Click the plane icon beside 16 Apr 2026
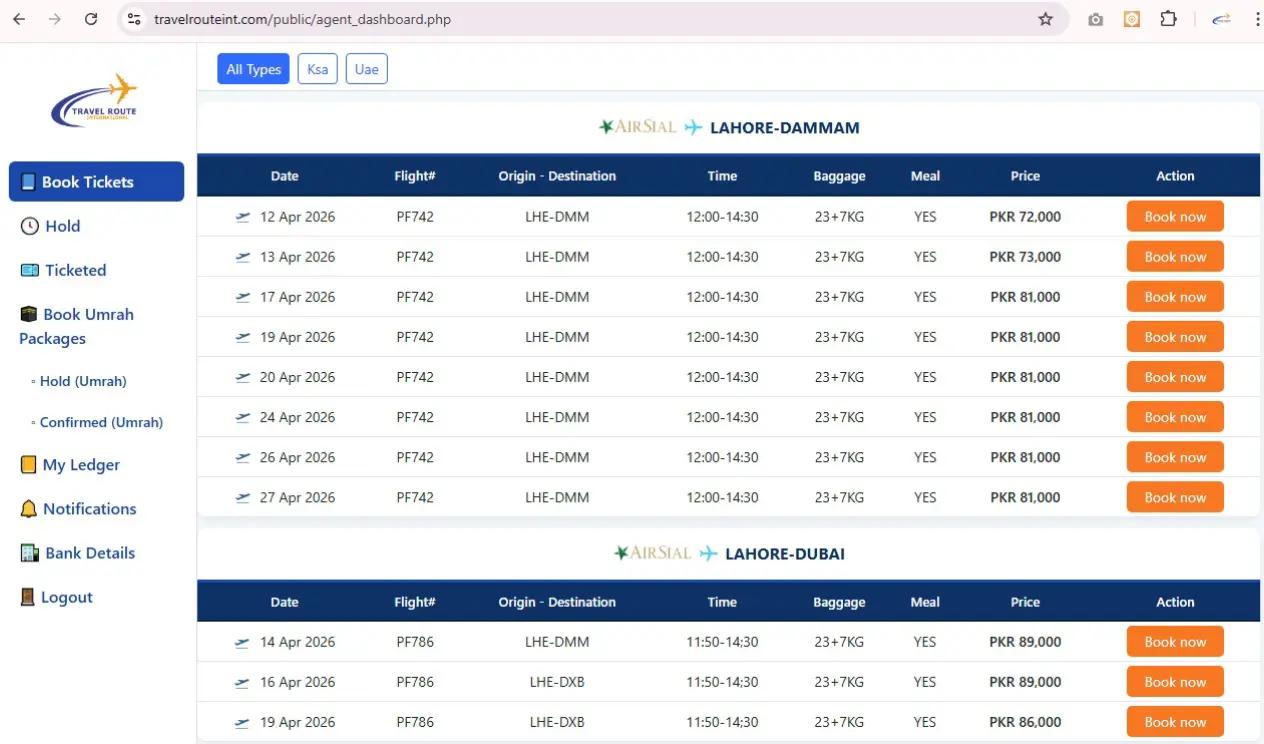 point(243,682)
